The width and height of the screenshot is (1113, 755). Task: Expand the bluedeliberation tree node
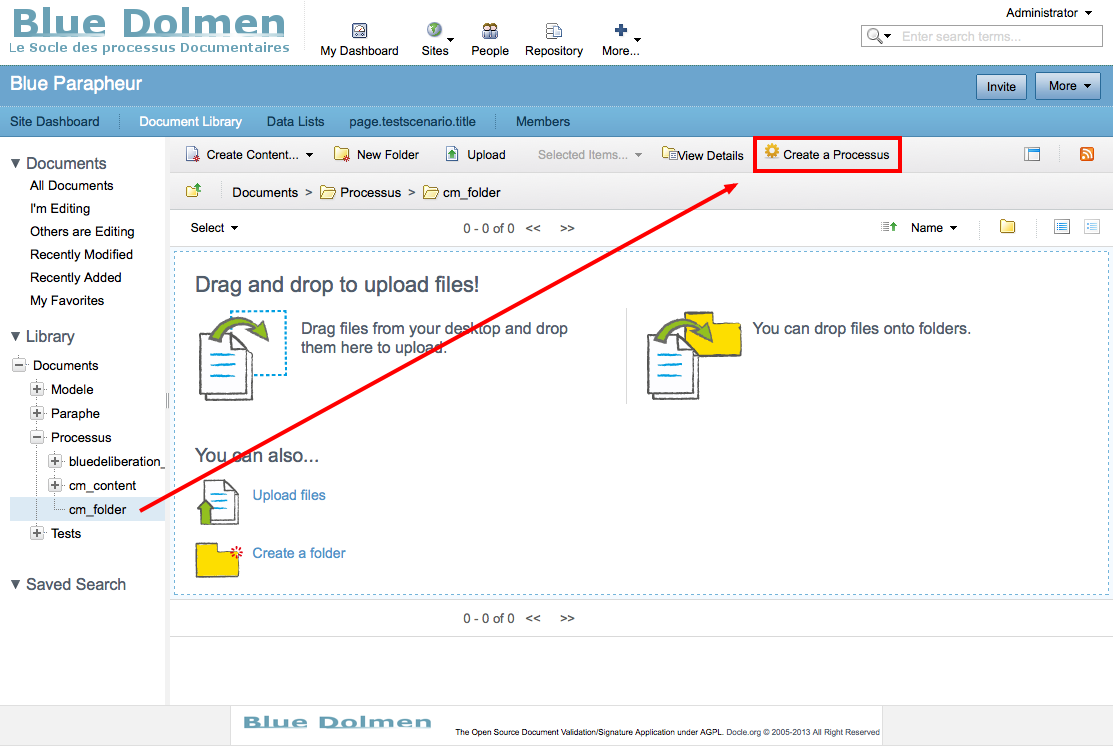coord(55,461)
